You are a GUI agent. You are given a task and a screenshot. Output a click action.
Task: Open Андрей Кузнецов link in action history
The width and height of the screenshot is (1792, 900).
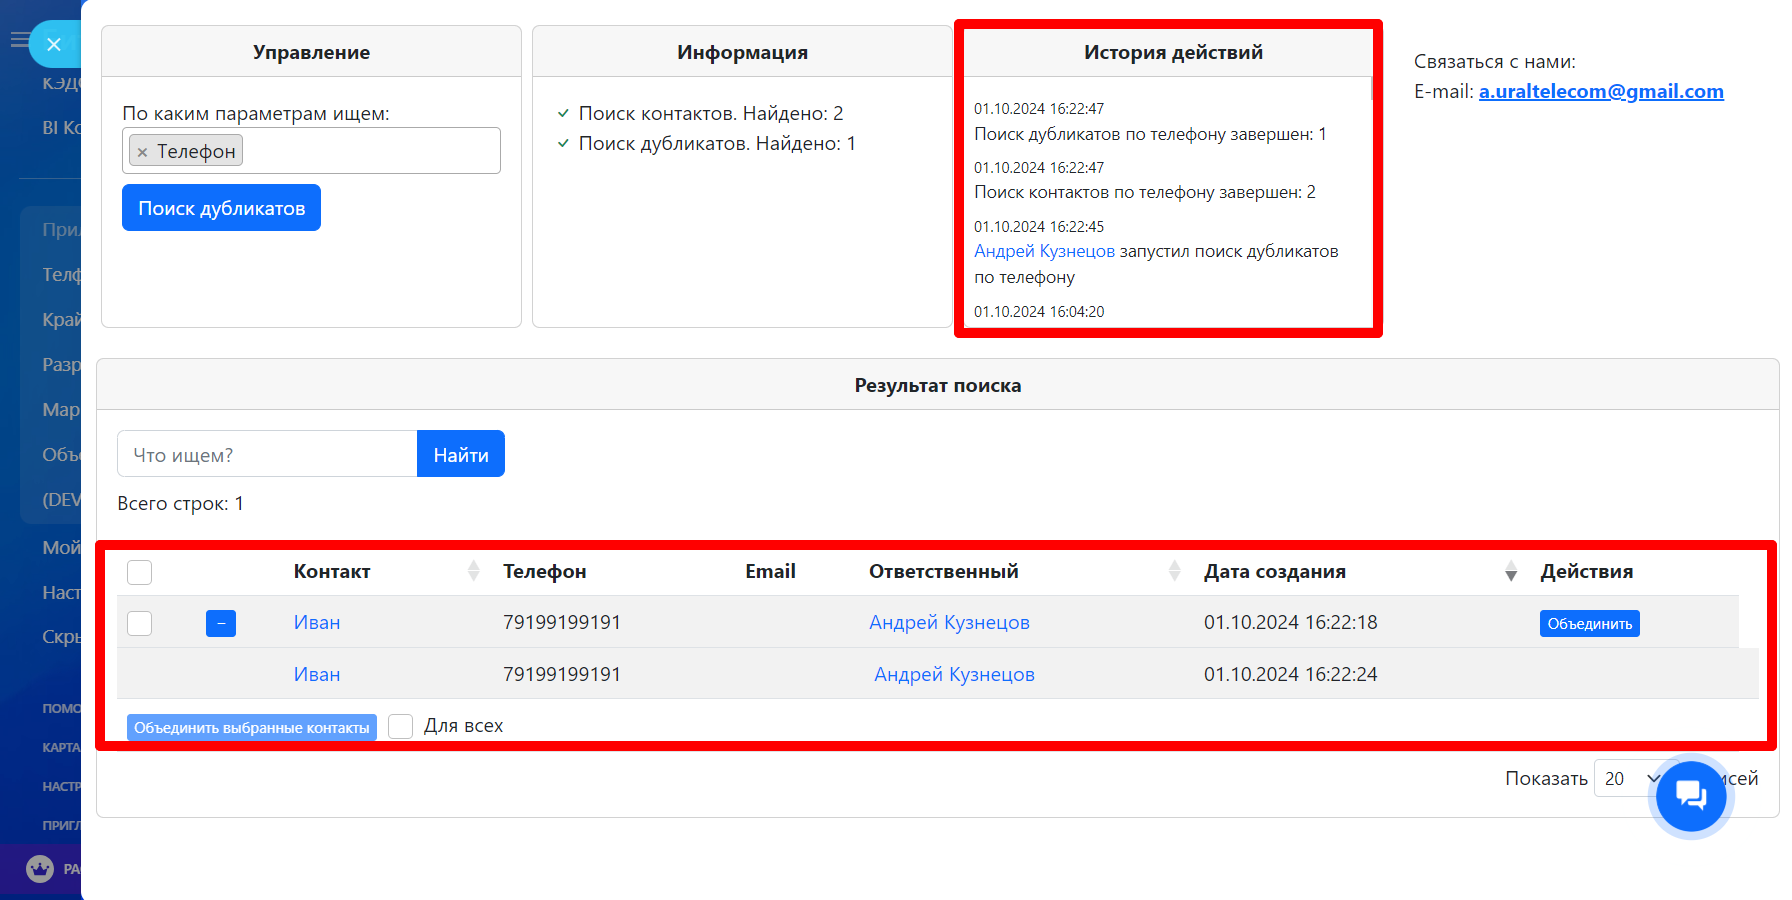pyautogui.click(x=1044, y=251)
